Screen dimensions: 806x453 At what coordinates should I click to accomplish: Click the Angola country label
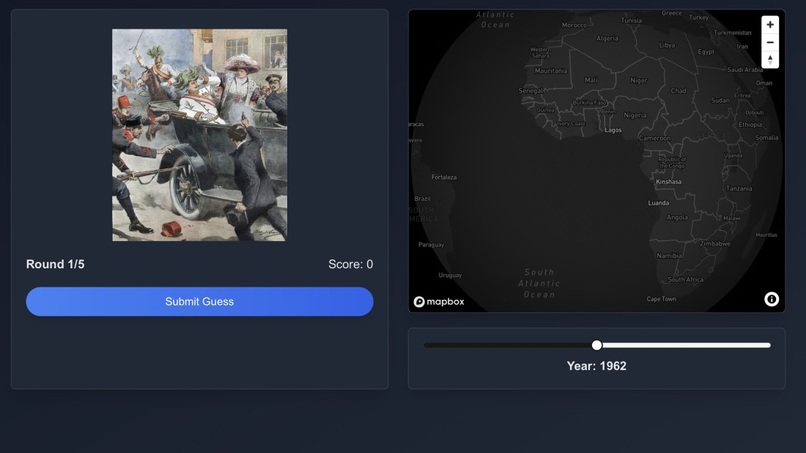click(x=677, y=217)
